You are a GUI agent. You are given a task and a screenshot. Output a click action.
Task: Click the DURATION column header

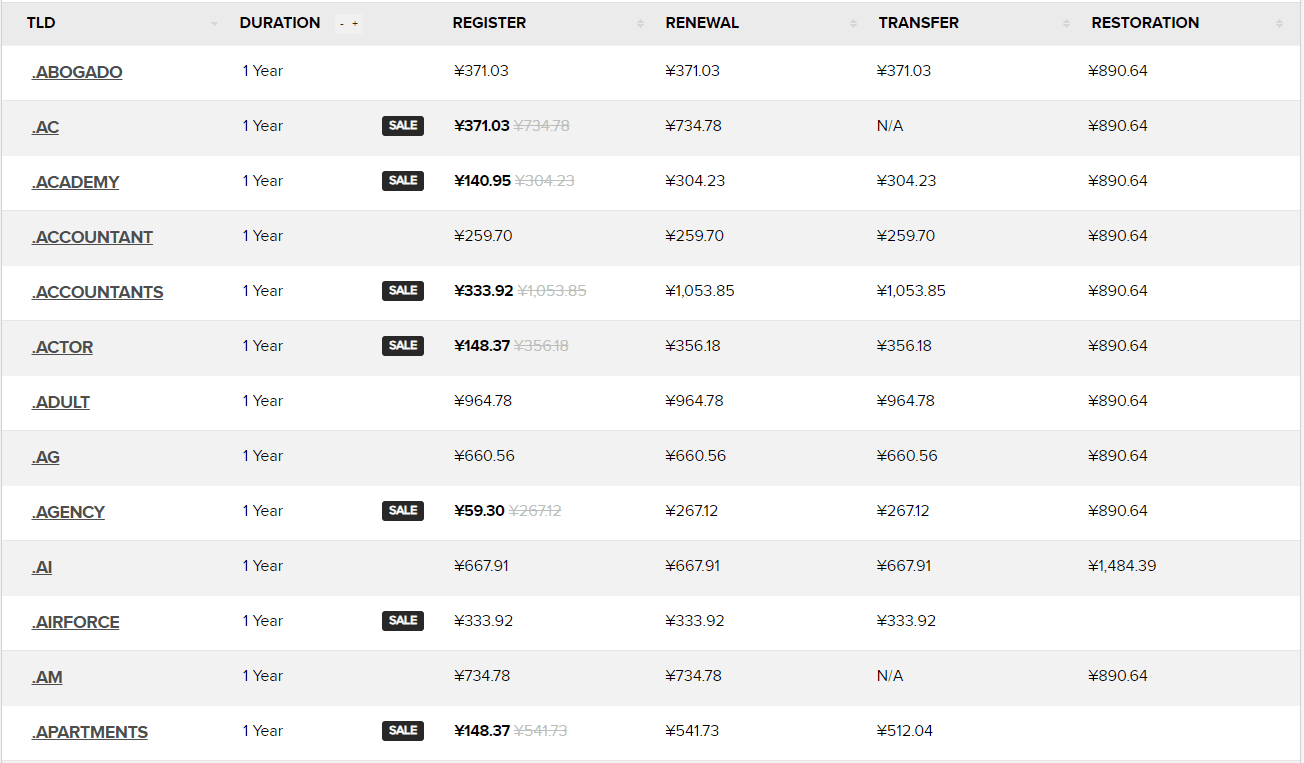tap(280, 23)
